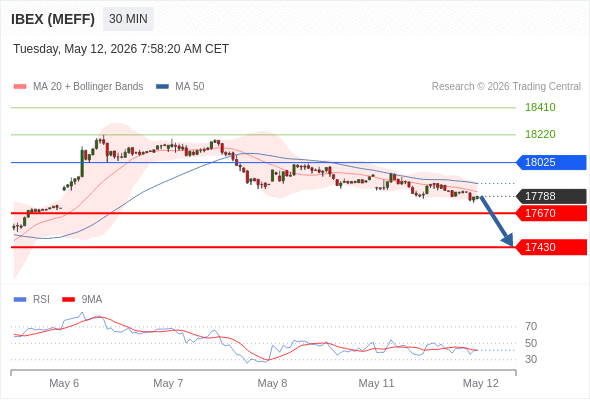
Task: Click the RSI 70 axis label
Action: pos(531,326)
